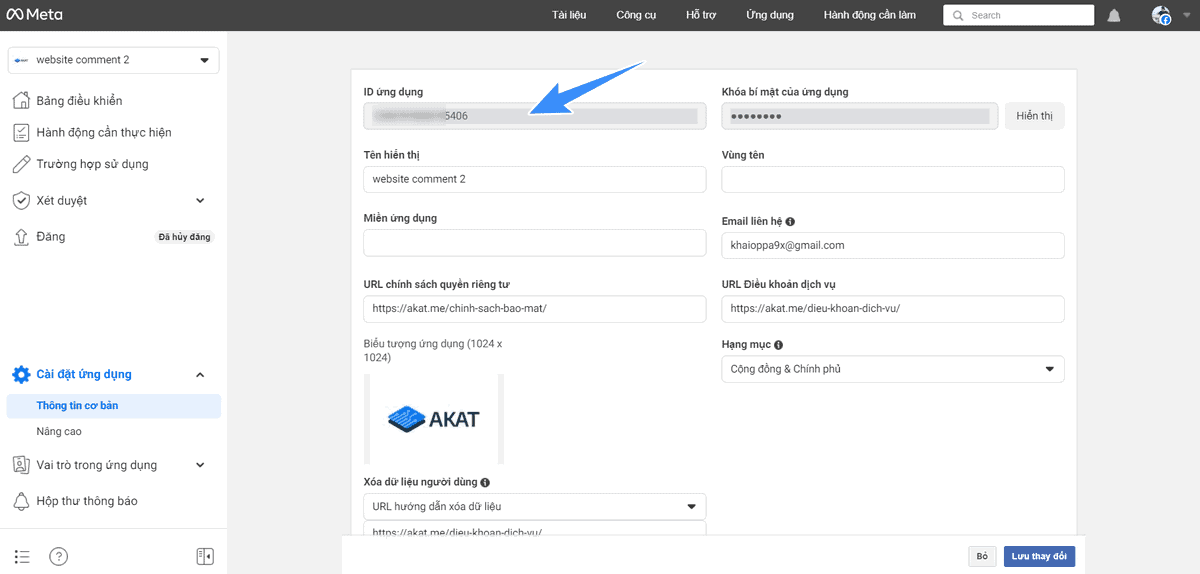The image size is (1200, 574).
Task: Click the Bỏ discard button
Action: (x=982, y=556)
